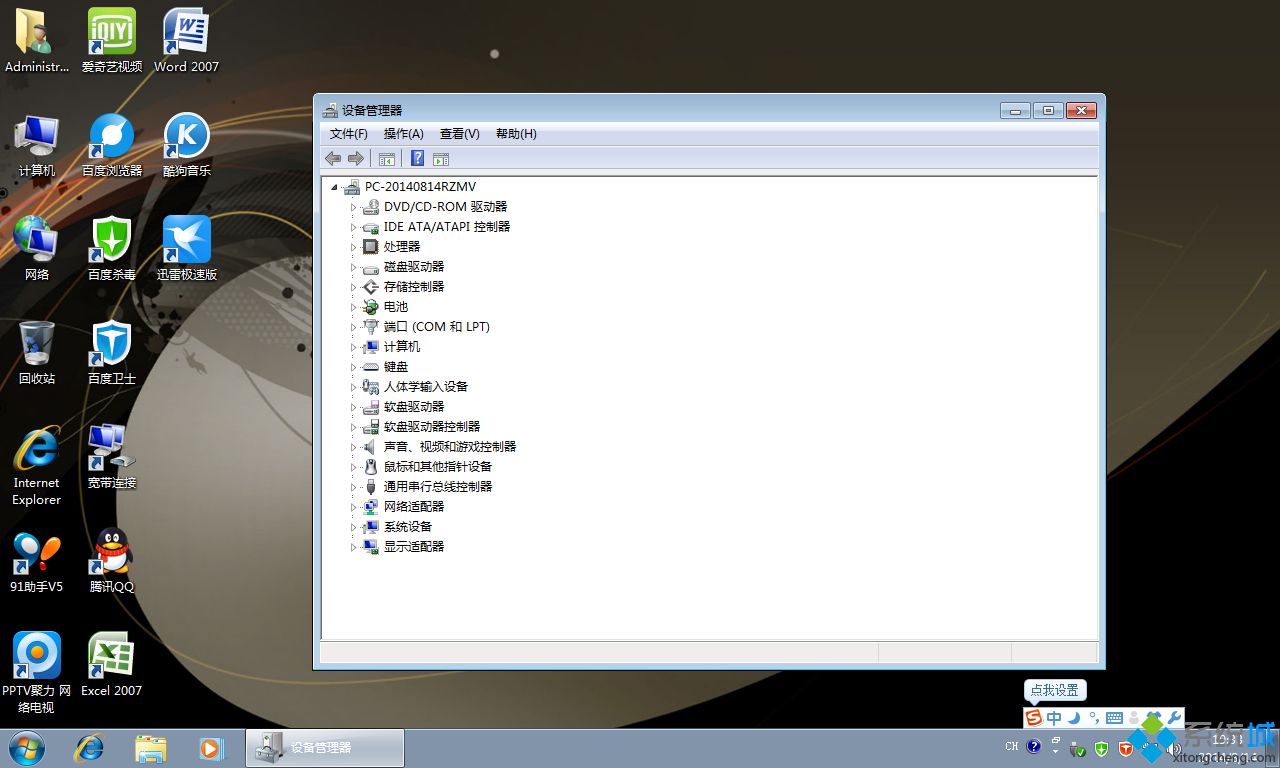Click the 设备管理器 taskbar button

pyautogui.click(x=325, y=747)
